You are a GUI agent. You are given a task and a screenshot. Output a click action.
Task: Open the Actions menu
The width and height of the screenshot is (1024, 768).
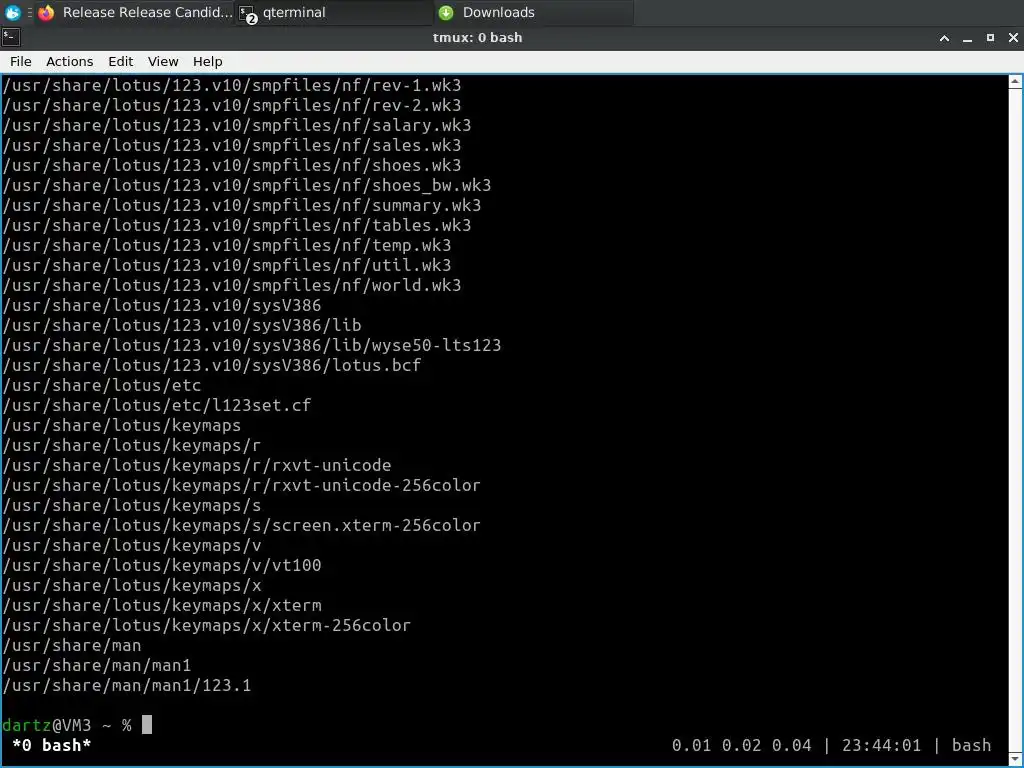(x=69, y=61)
